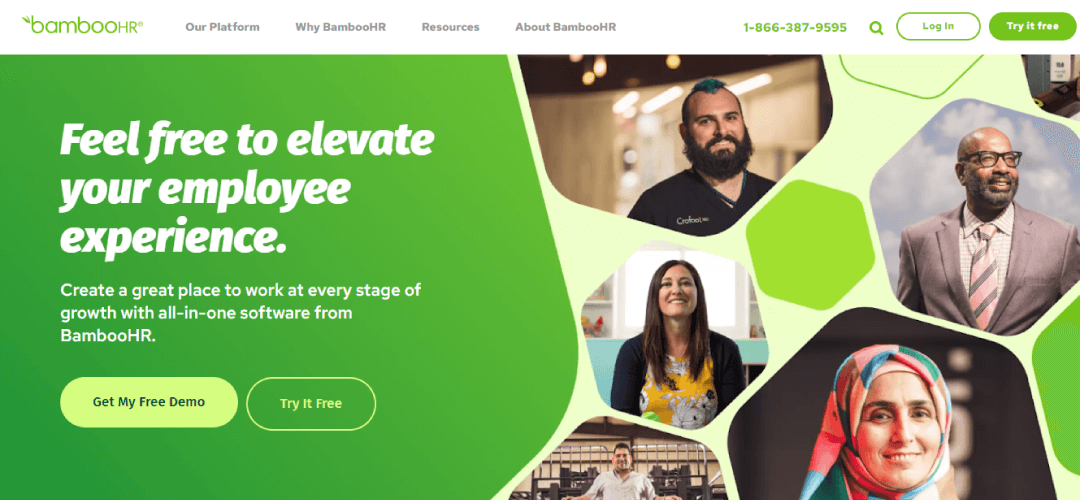Click the hero headline about employee experience
This screenshot has width=1080, height=500.
click(247, 189)
